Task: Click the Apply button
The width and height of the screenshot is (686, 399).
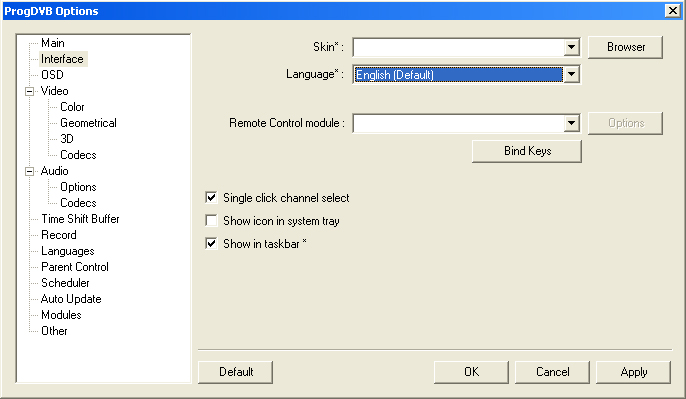Action: 634,372
